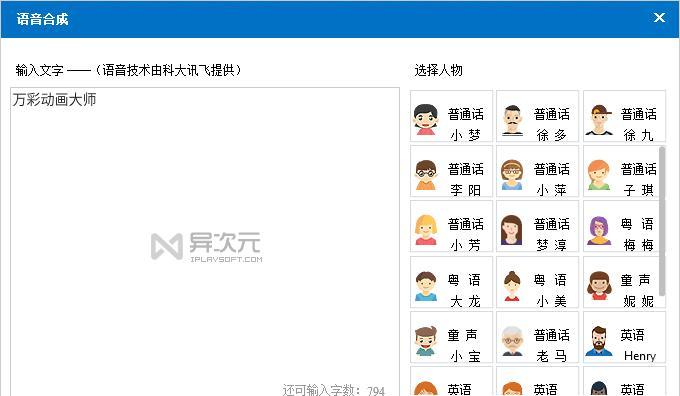Click the 老马 name label
The image size is (680, 396).
click(x=552, y=357)
